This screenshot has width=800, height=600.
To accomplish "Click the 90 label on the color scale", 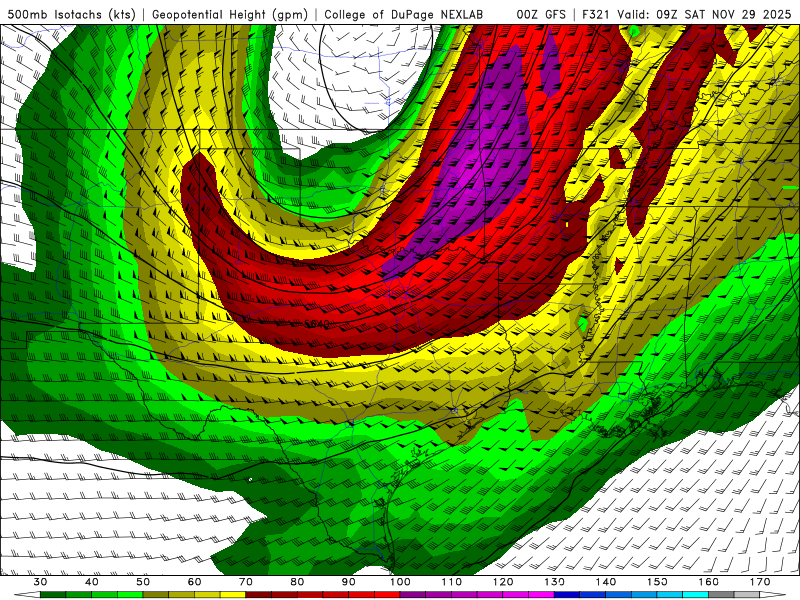I will tap(348, 582).
